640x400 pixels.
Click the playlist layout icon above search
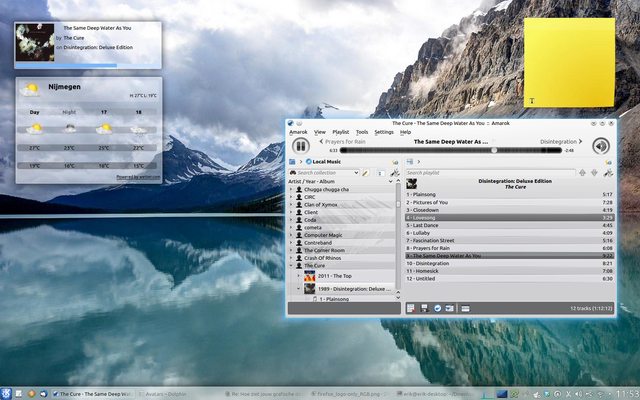(x=410, y=162)
